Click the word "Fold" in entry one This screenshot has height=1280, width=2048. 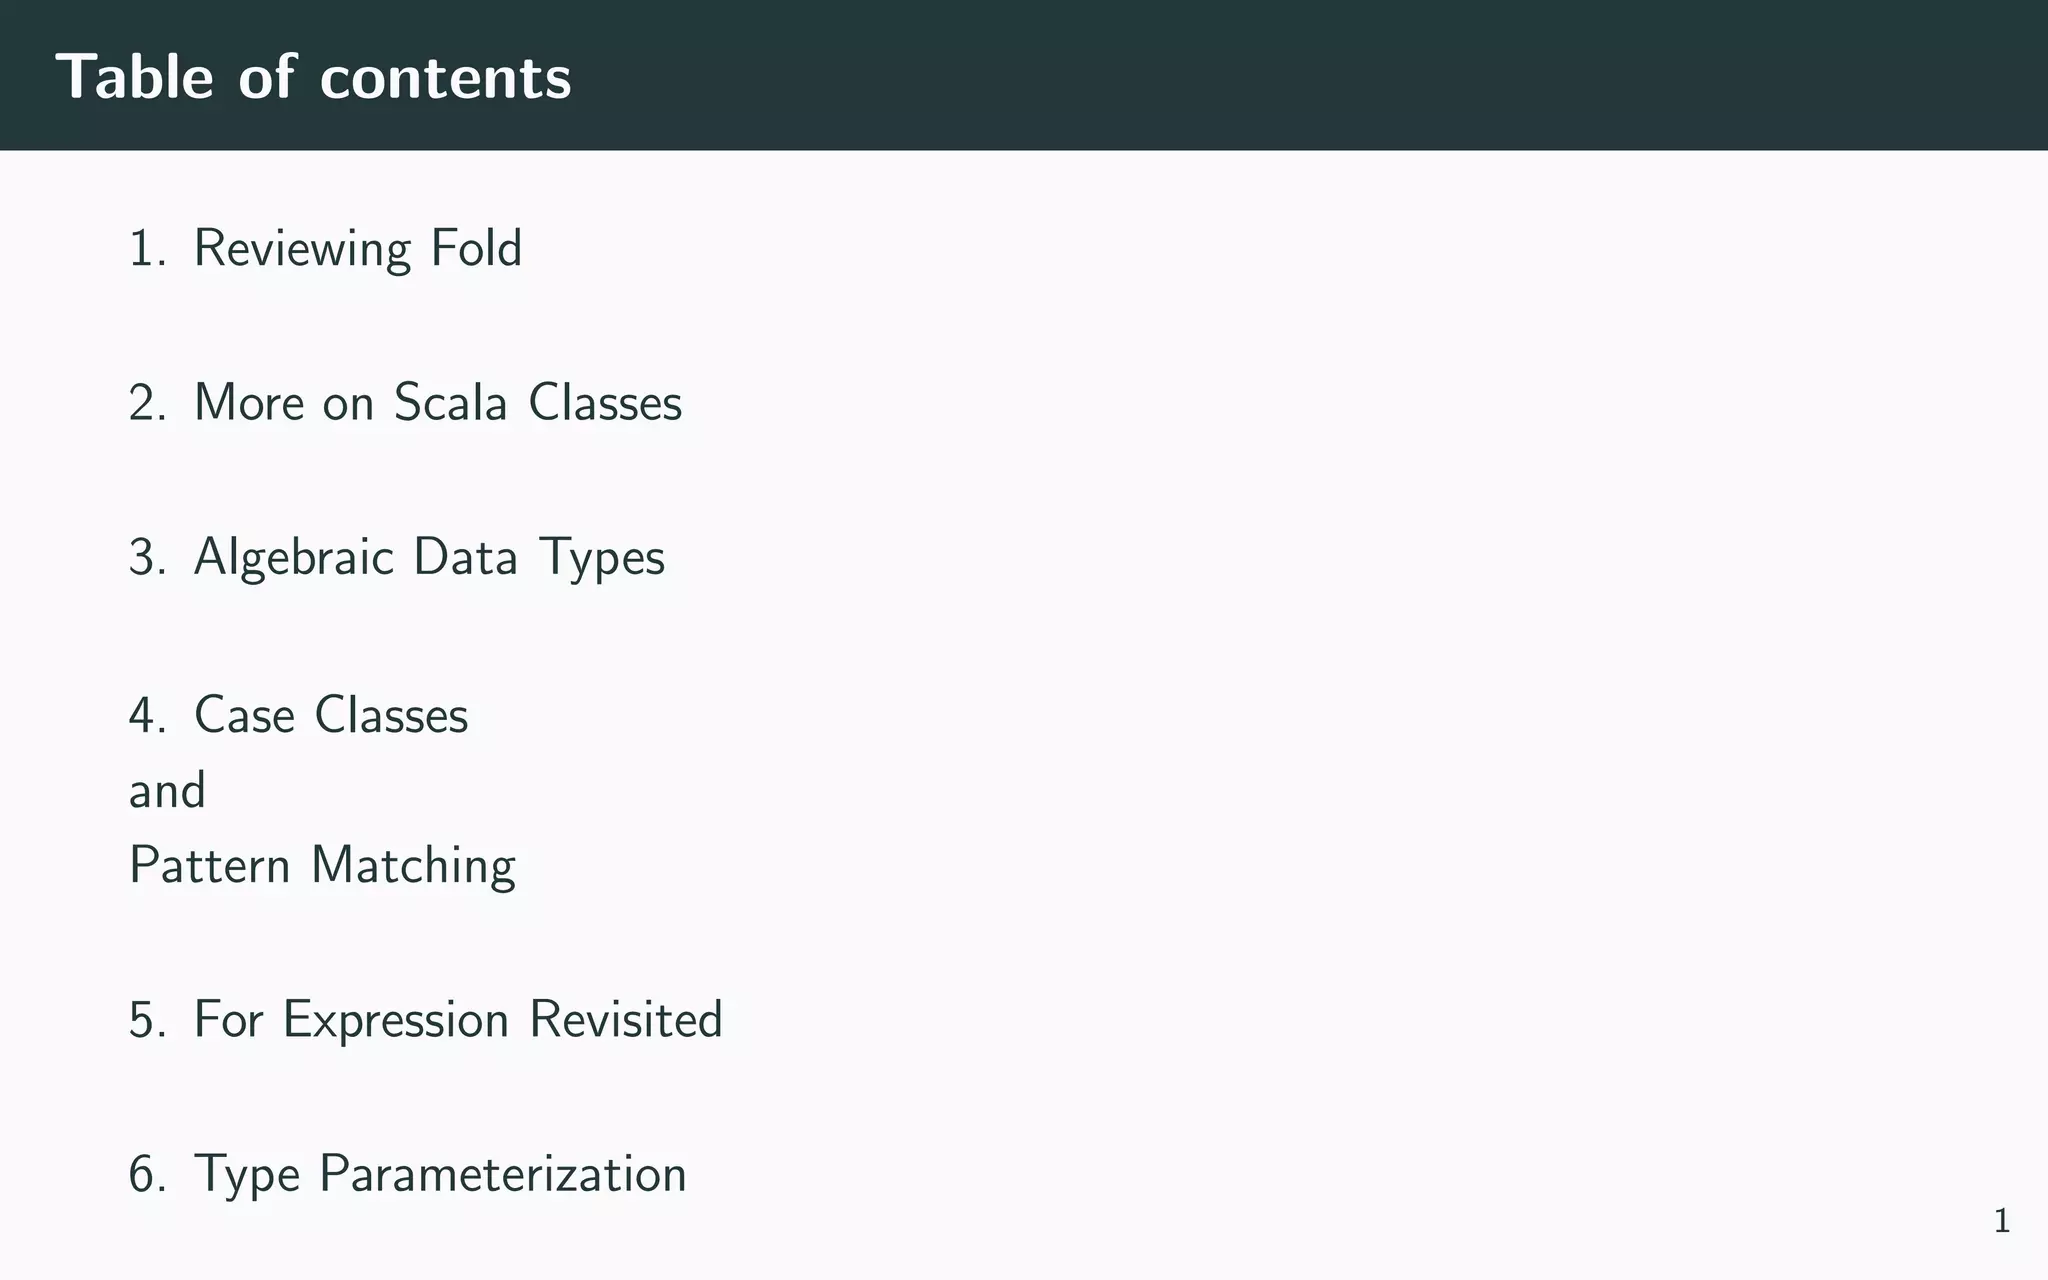tap(476, 249)
